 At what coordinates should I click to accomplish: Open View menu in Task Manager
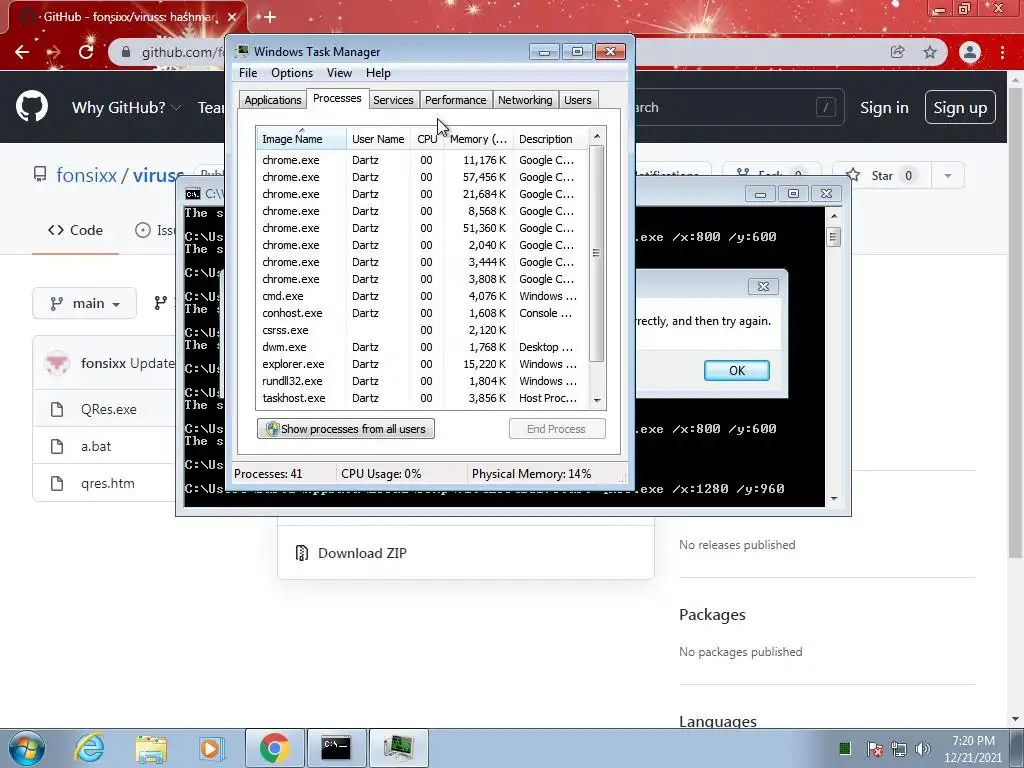coord(339,72)
